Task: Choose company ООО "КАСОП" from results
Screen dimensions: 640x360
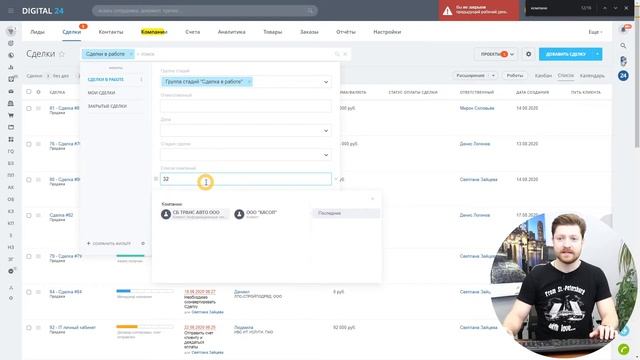Action: point(256,213)
